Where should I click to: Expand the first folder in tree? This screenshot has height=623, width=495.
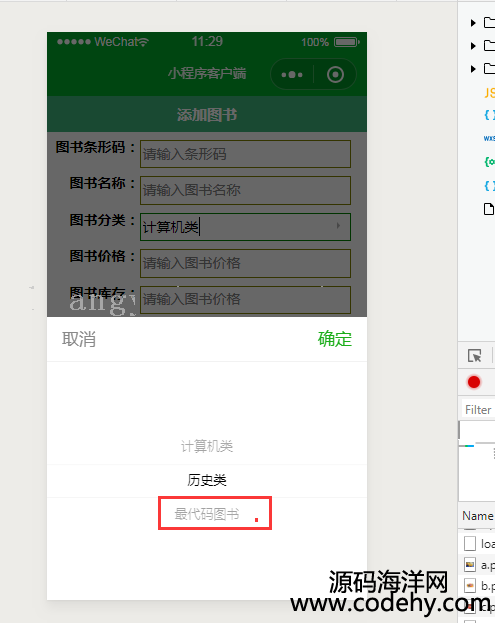coord(473,23)
